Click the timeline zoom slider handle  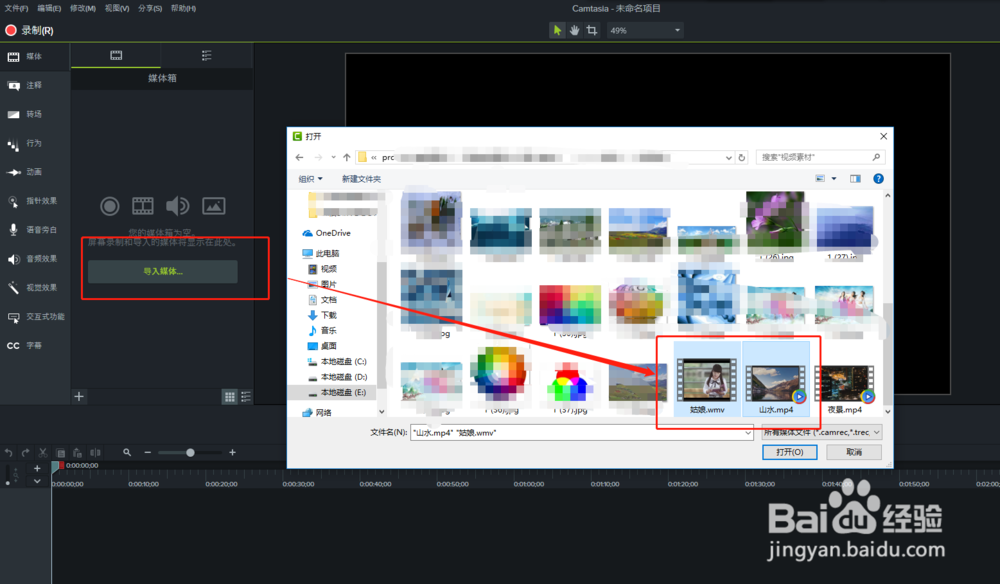[x=190, y=453]
